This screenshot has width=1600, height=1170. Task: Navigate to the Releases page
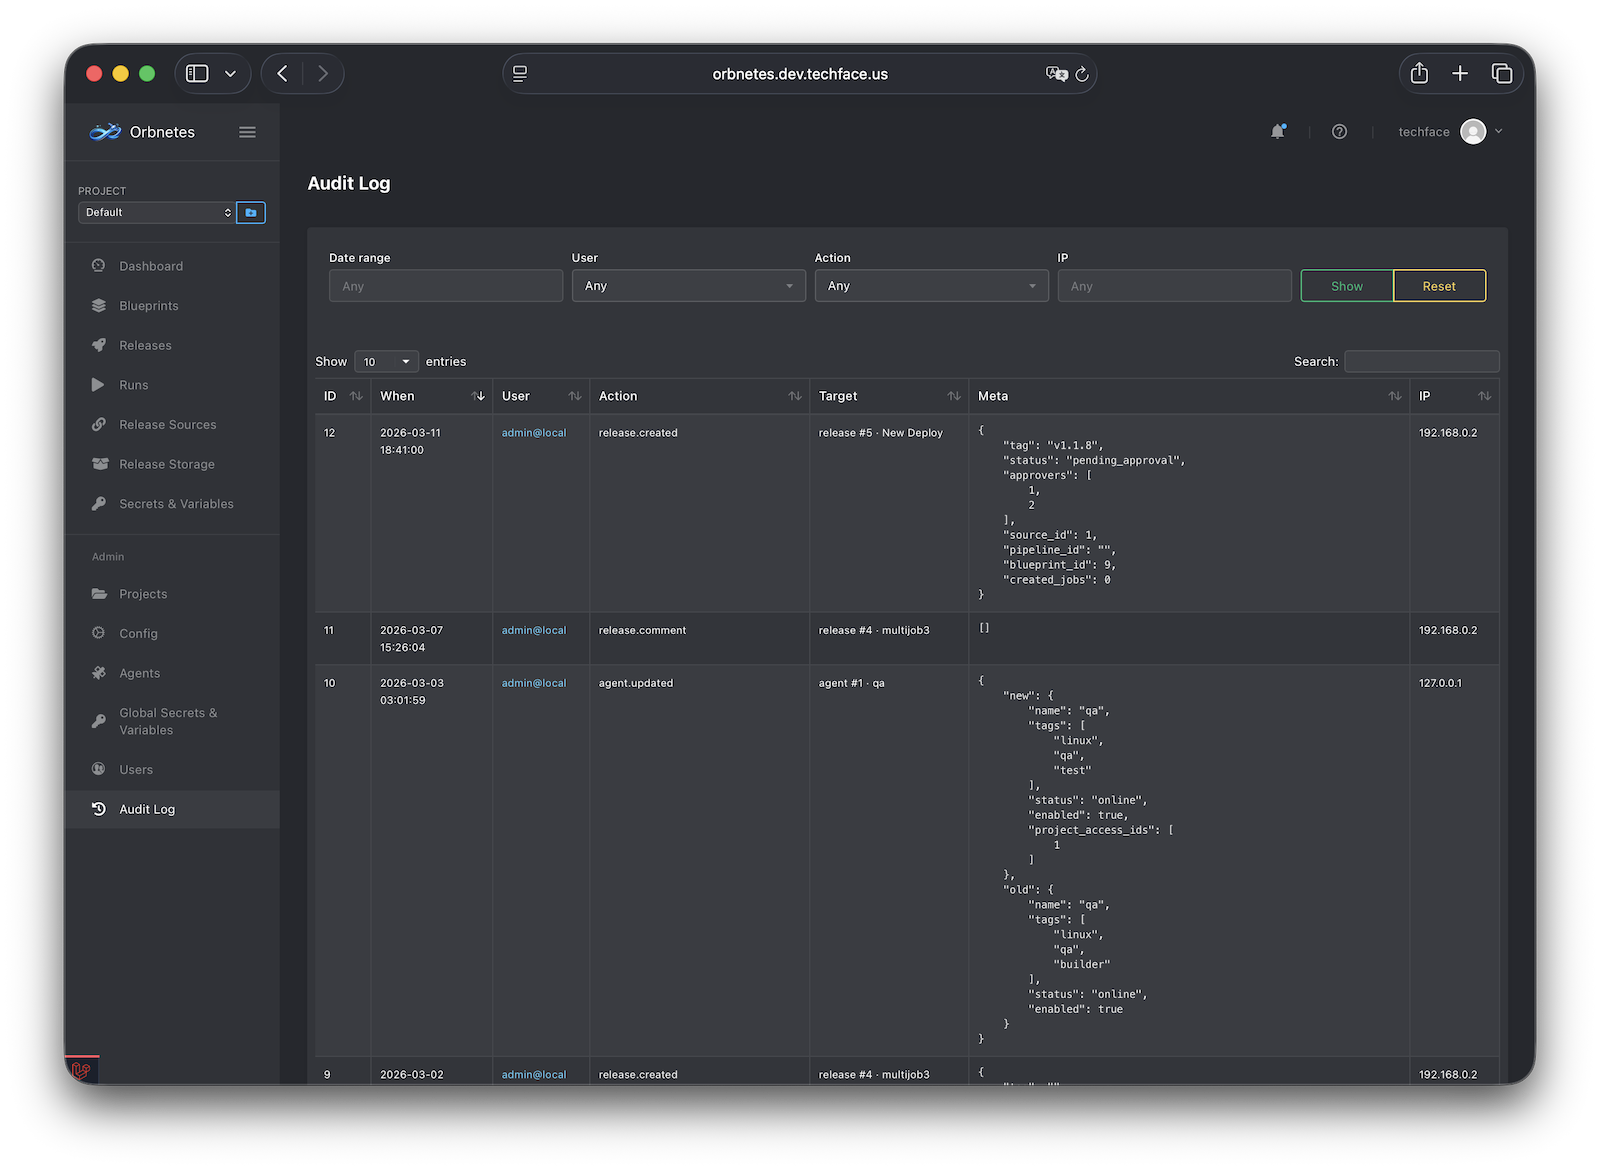click(145, 345)
